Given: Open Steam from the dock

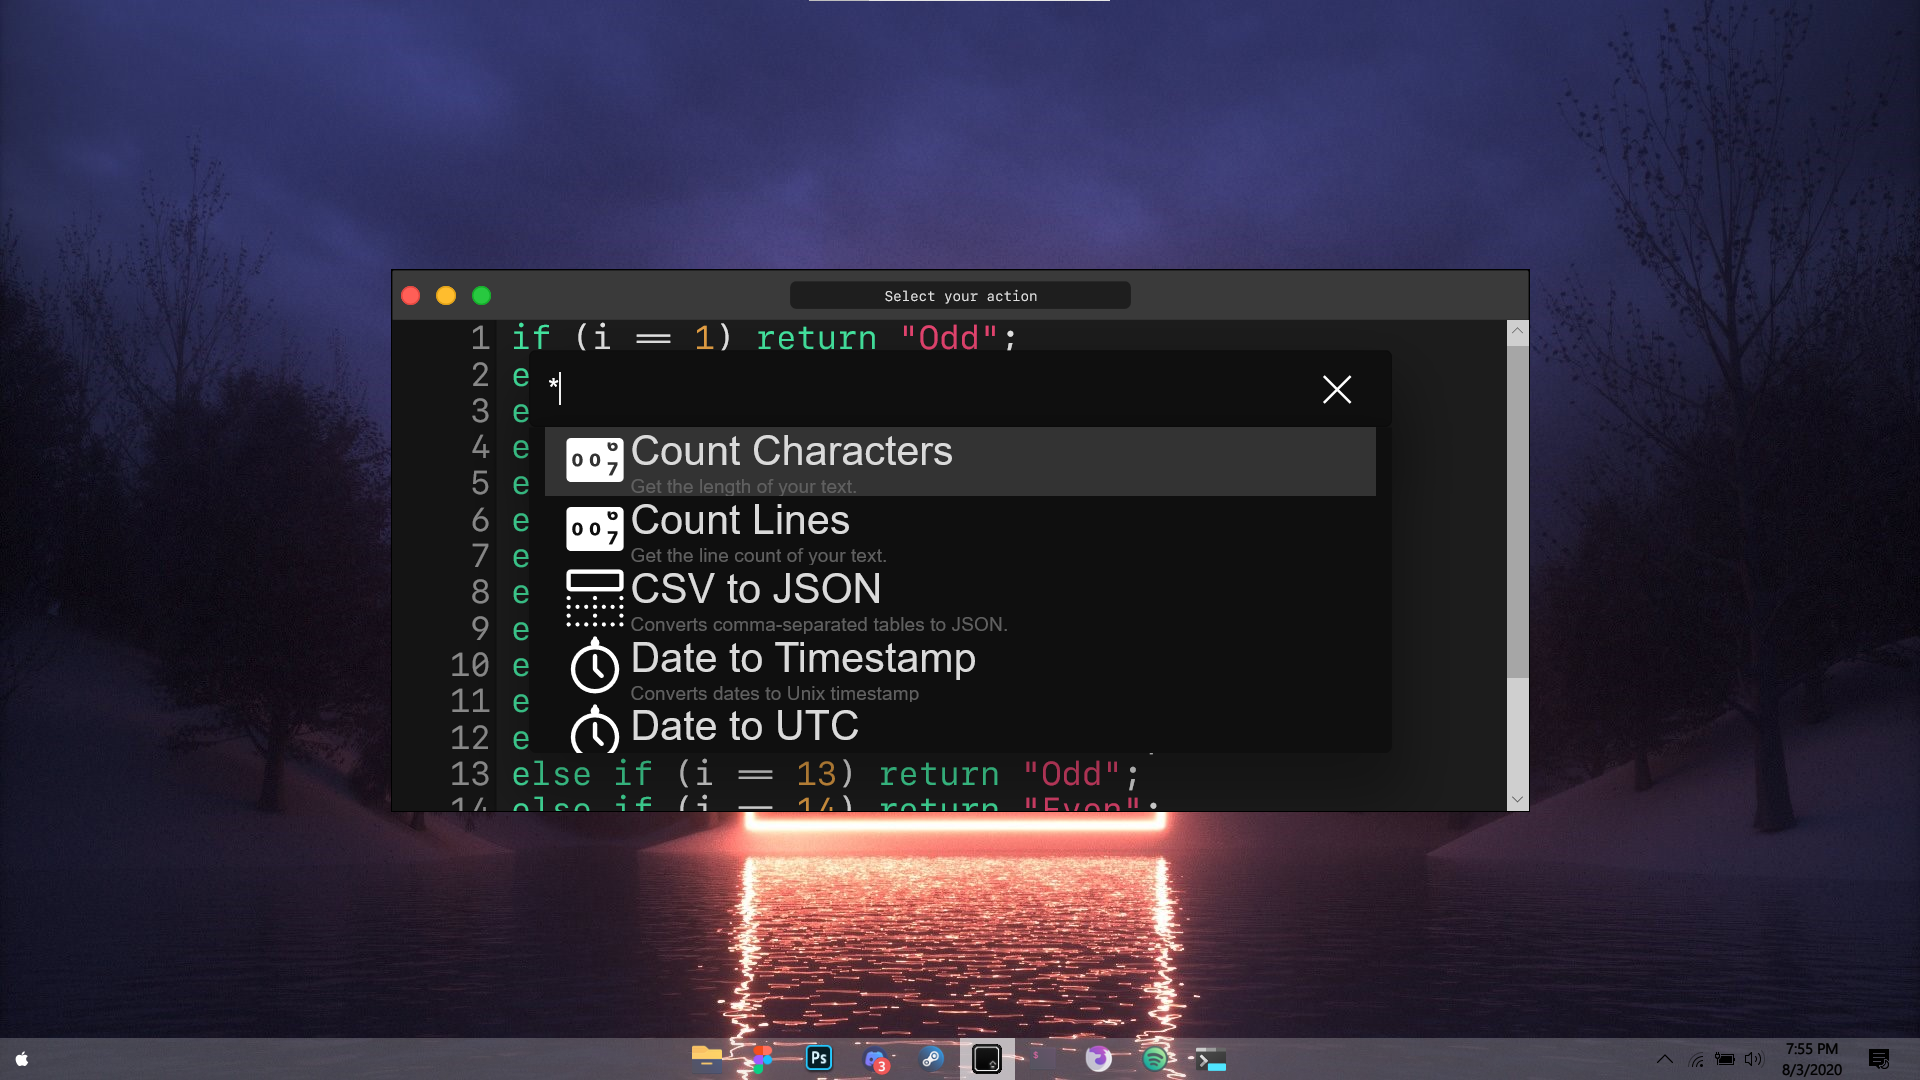Looking at the screenshot, I should click(930, 1058).
